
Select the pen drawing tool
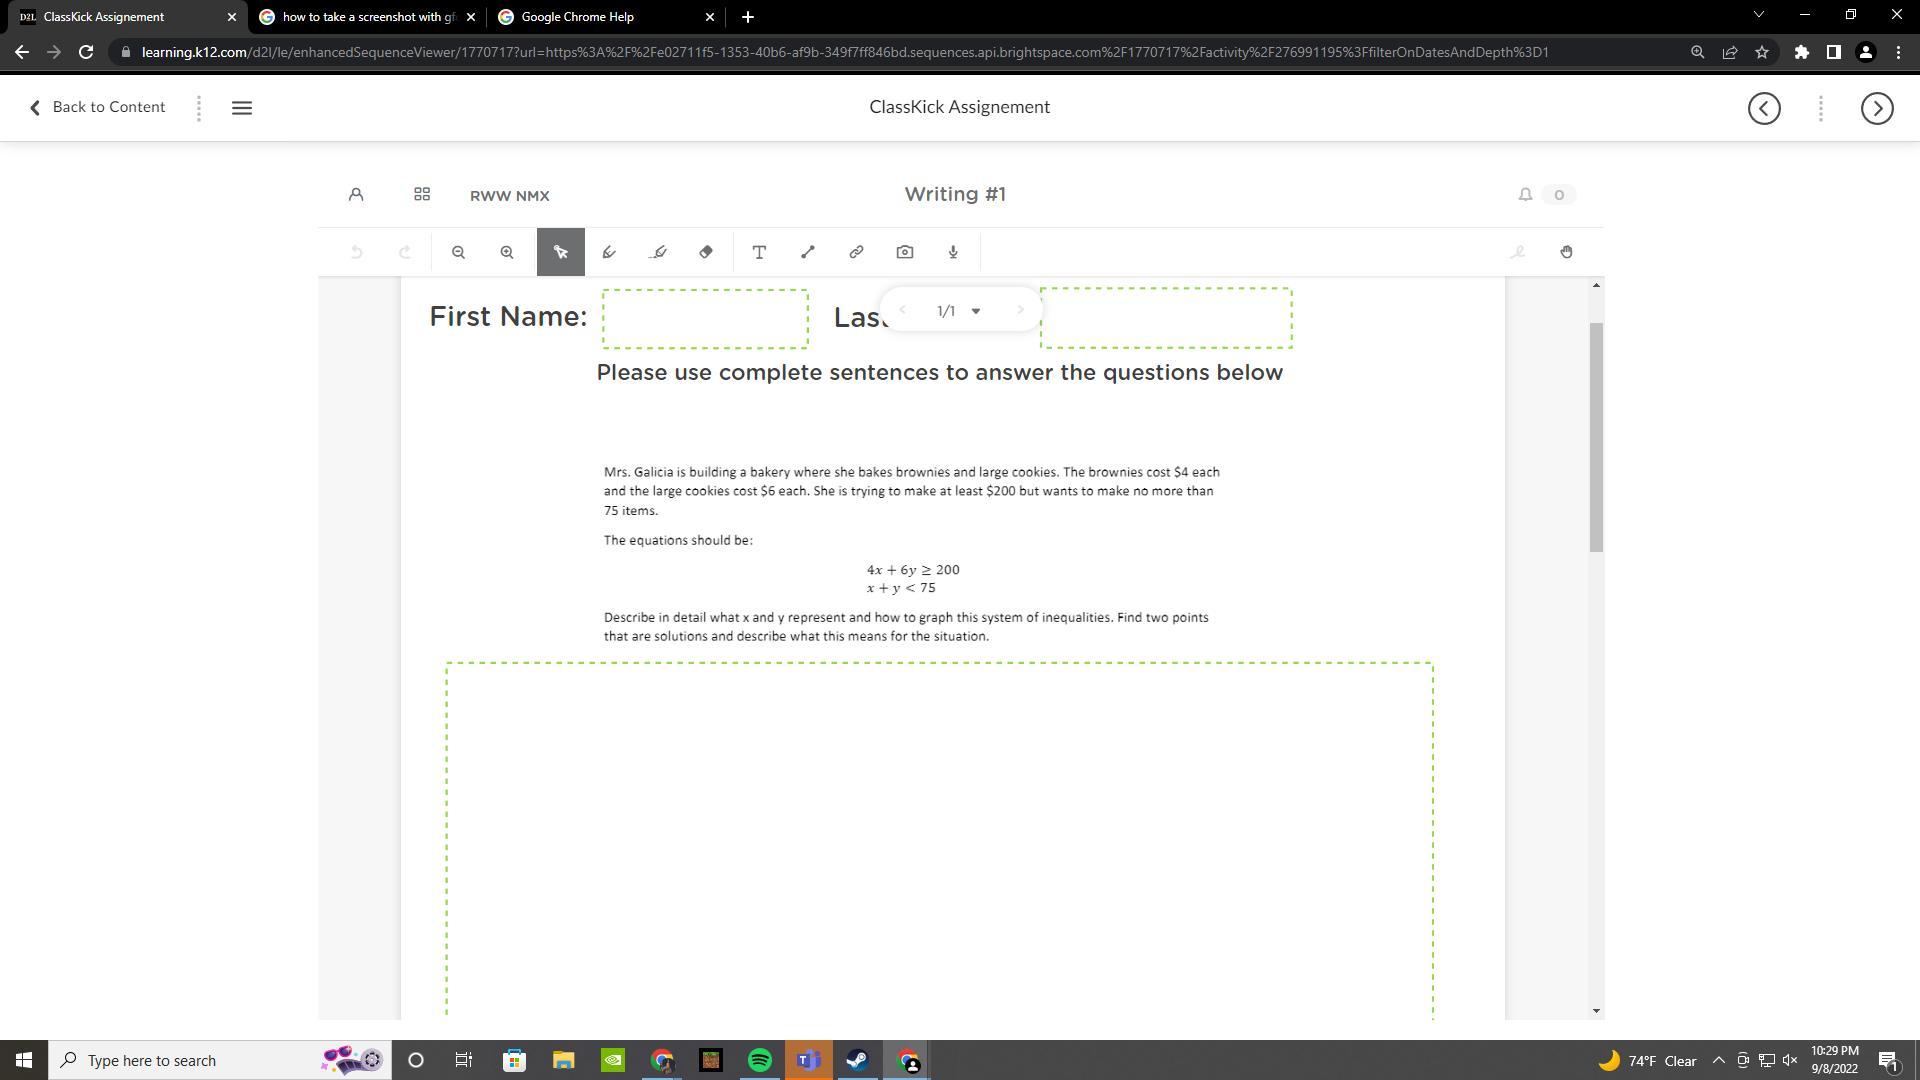coord(609,252)
